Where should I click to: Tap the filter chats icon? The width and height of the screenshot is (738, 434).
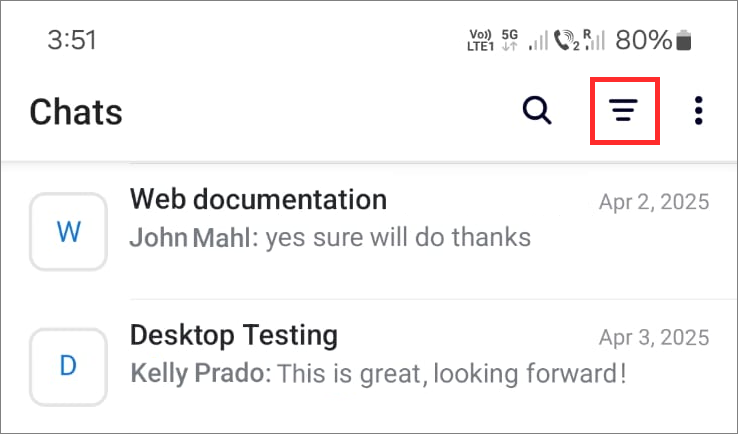(x=624, y=110)
